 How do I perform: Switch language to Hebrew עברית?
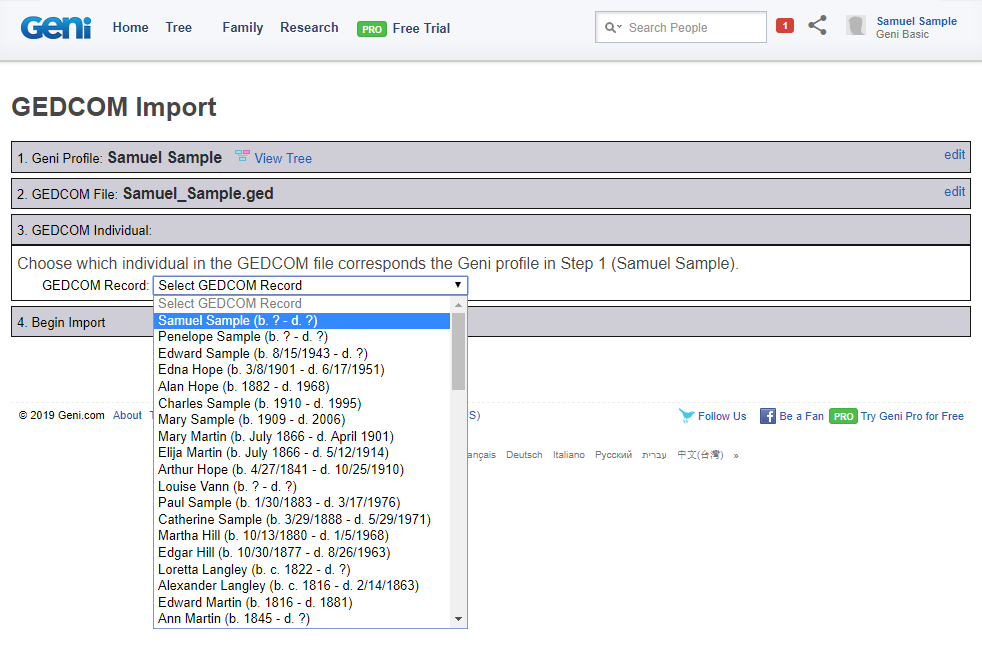point(654,455)
